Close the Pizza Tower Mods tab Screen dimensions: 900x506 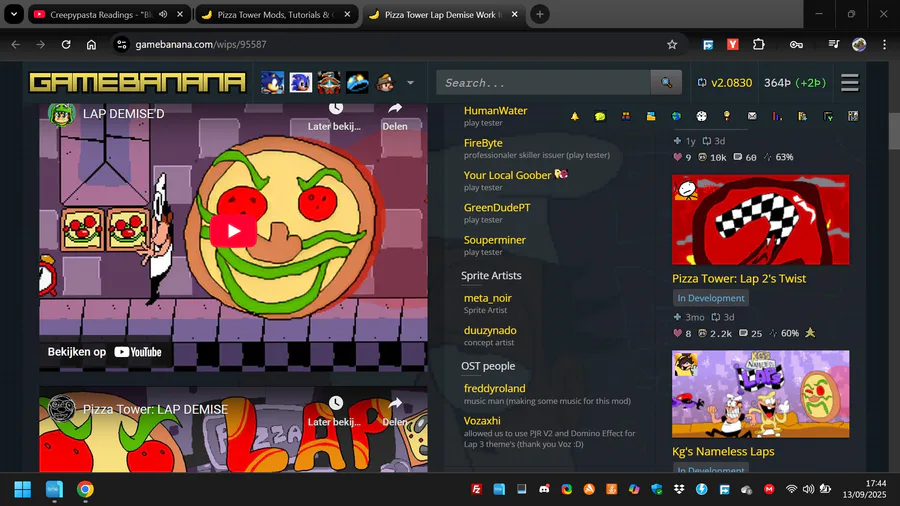point(347,14)
